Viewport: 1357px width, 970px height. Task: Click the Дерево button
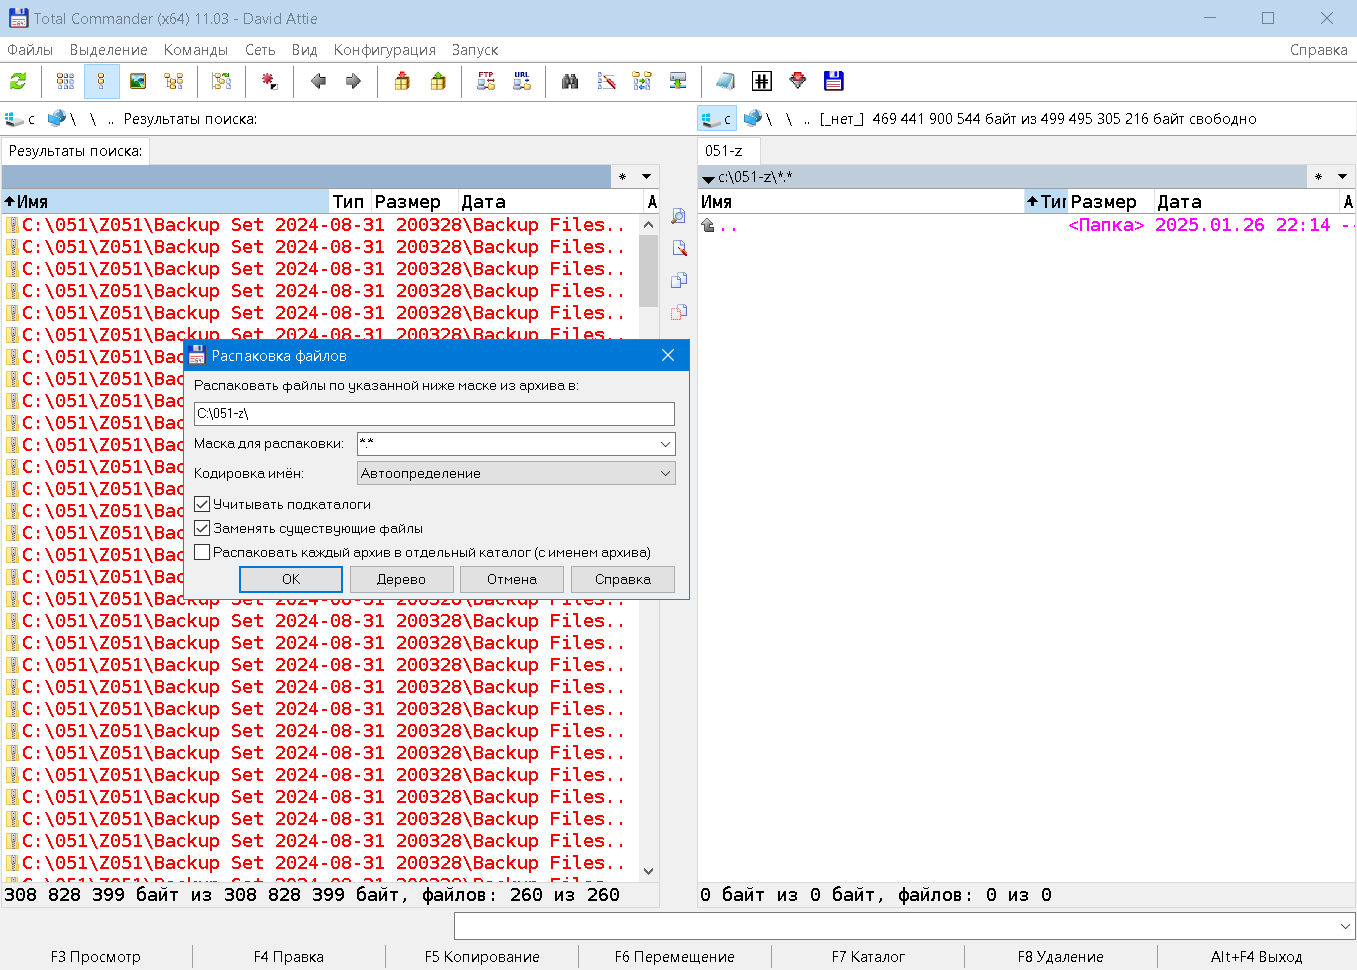point(401,579)
